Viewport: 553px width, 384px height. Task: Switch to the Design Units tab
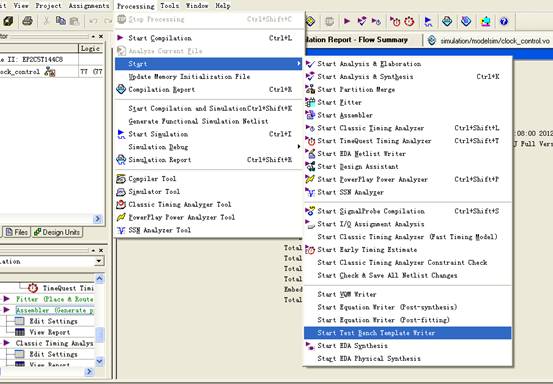click(57, 232)
